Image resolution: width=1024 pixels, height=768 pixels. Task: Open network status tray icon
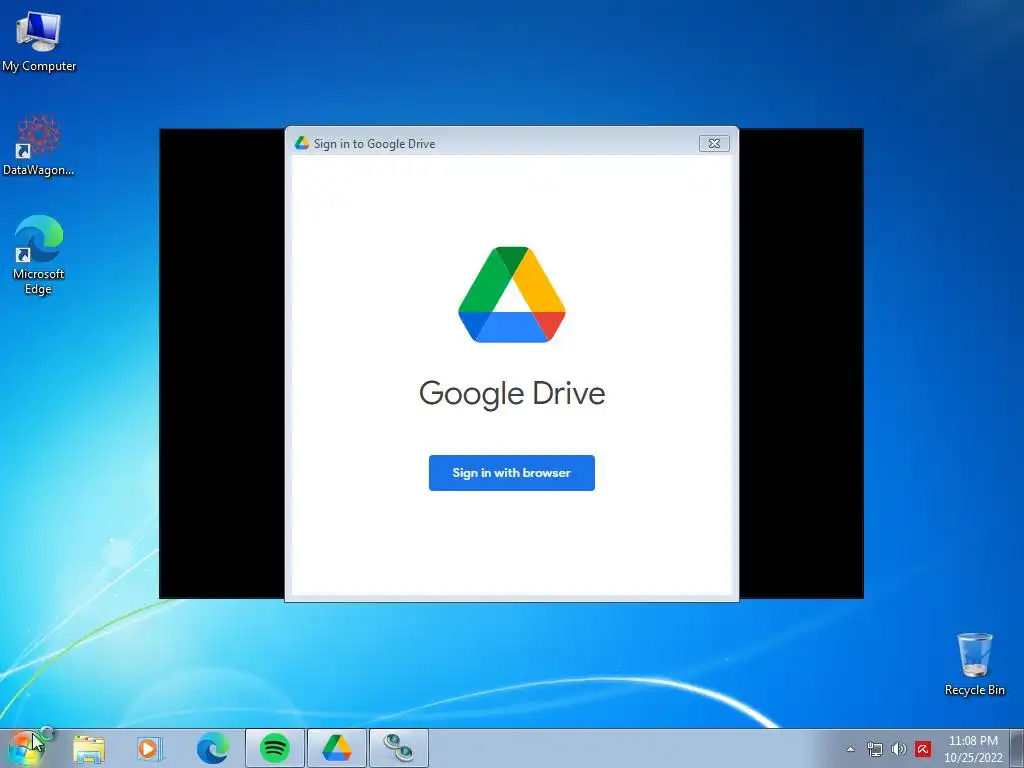pyautogui.click(x=874, y=749)
